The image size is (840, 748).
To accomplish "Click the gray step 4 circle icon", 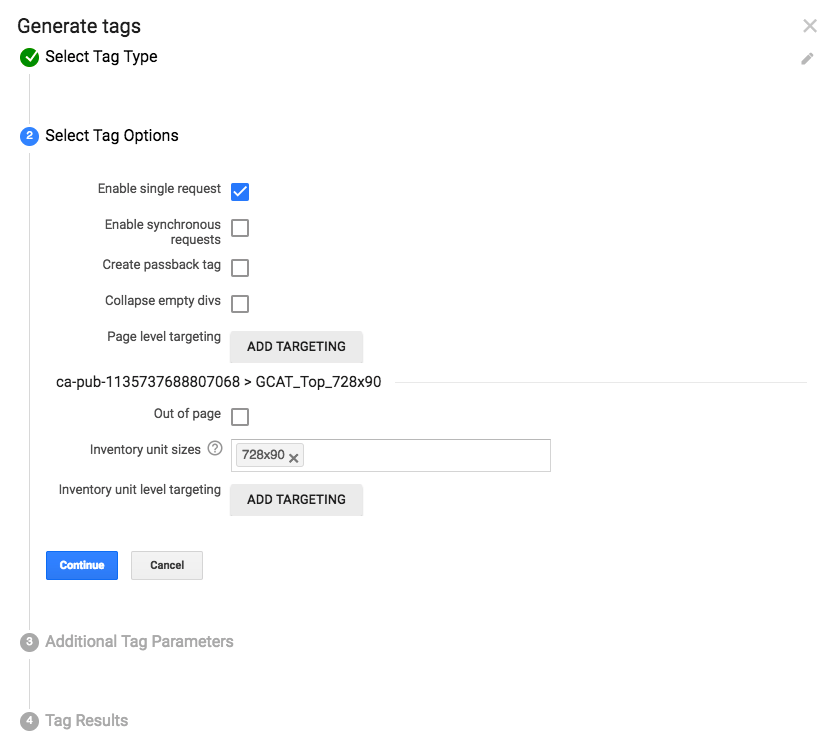I will tap(29, 721).
